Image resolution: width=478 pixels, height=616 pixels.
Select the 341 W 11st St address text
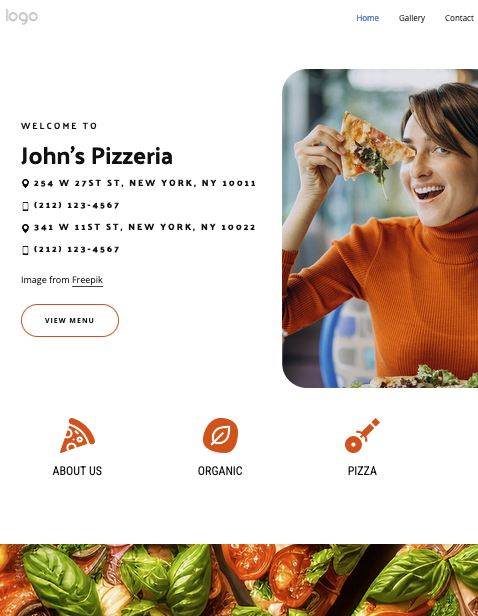[145, 227]
